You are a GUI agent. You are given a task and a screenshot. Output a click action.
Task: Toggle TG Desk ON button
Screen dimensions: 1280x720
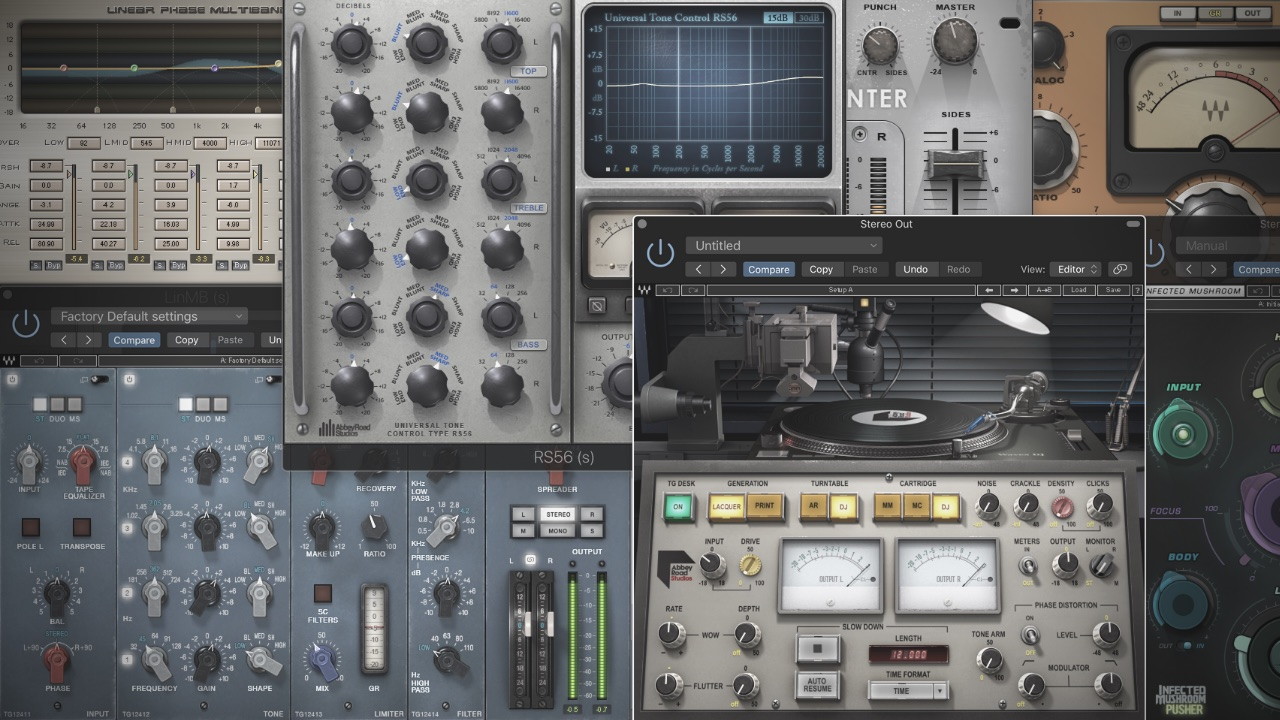tap(679, 507)
